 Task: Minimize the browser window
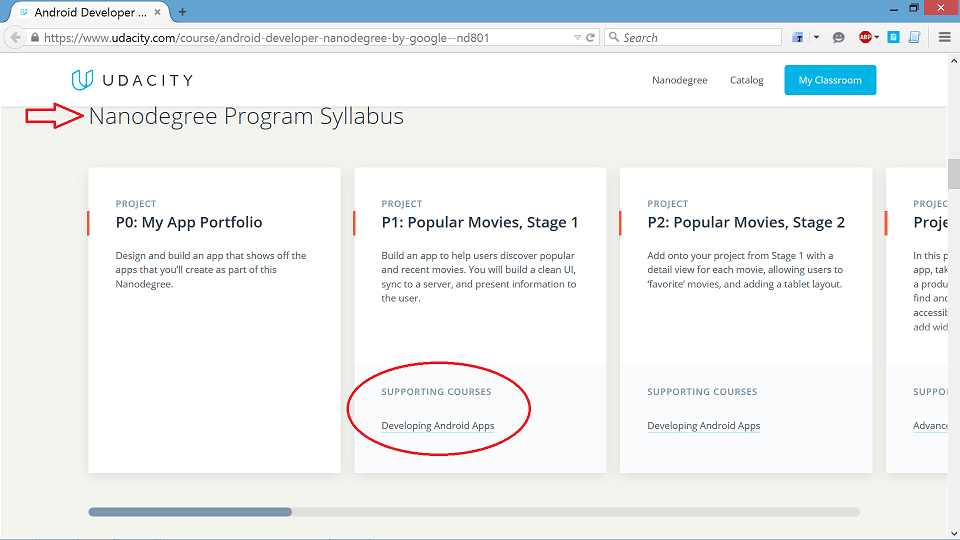click(894, 9)
